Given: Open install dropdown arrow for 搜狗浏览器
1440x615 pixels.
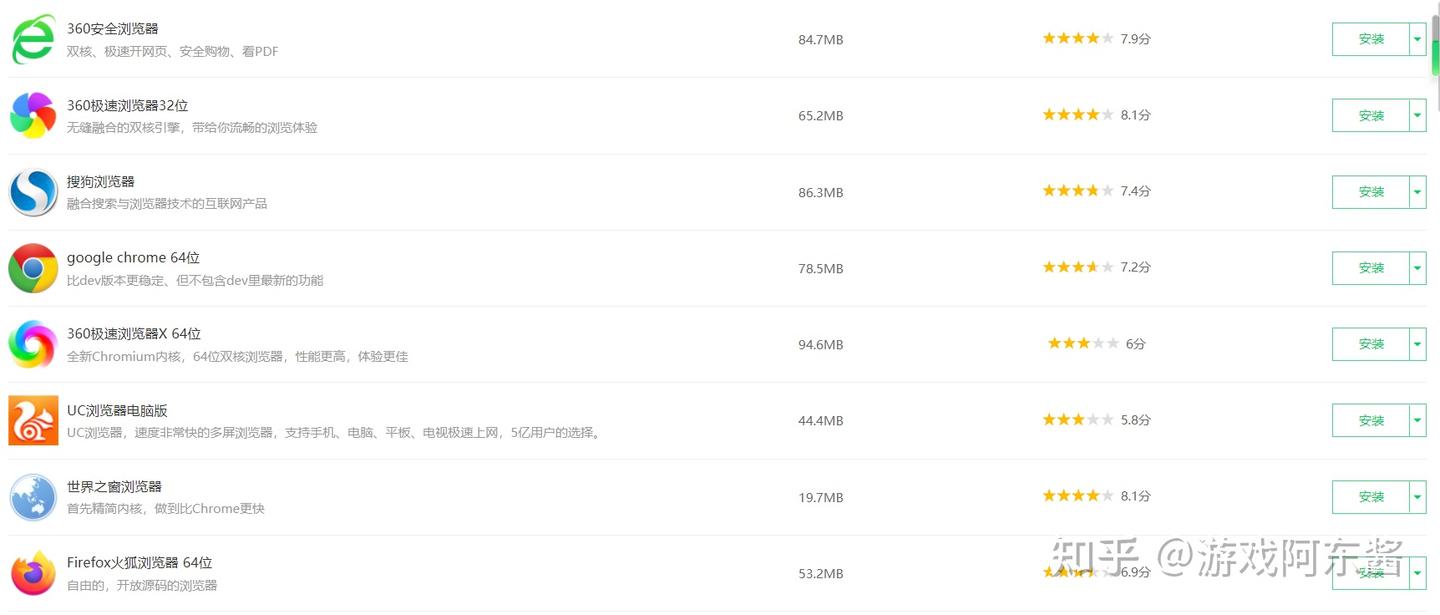Looking at the screenshot, I should (x=1417, y=192).
